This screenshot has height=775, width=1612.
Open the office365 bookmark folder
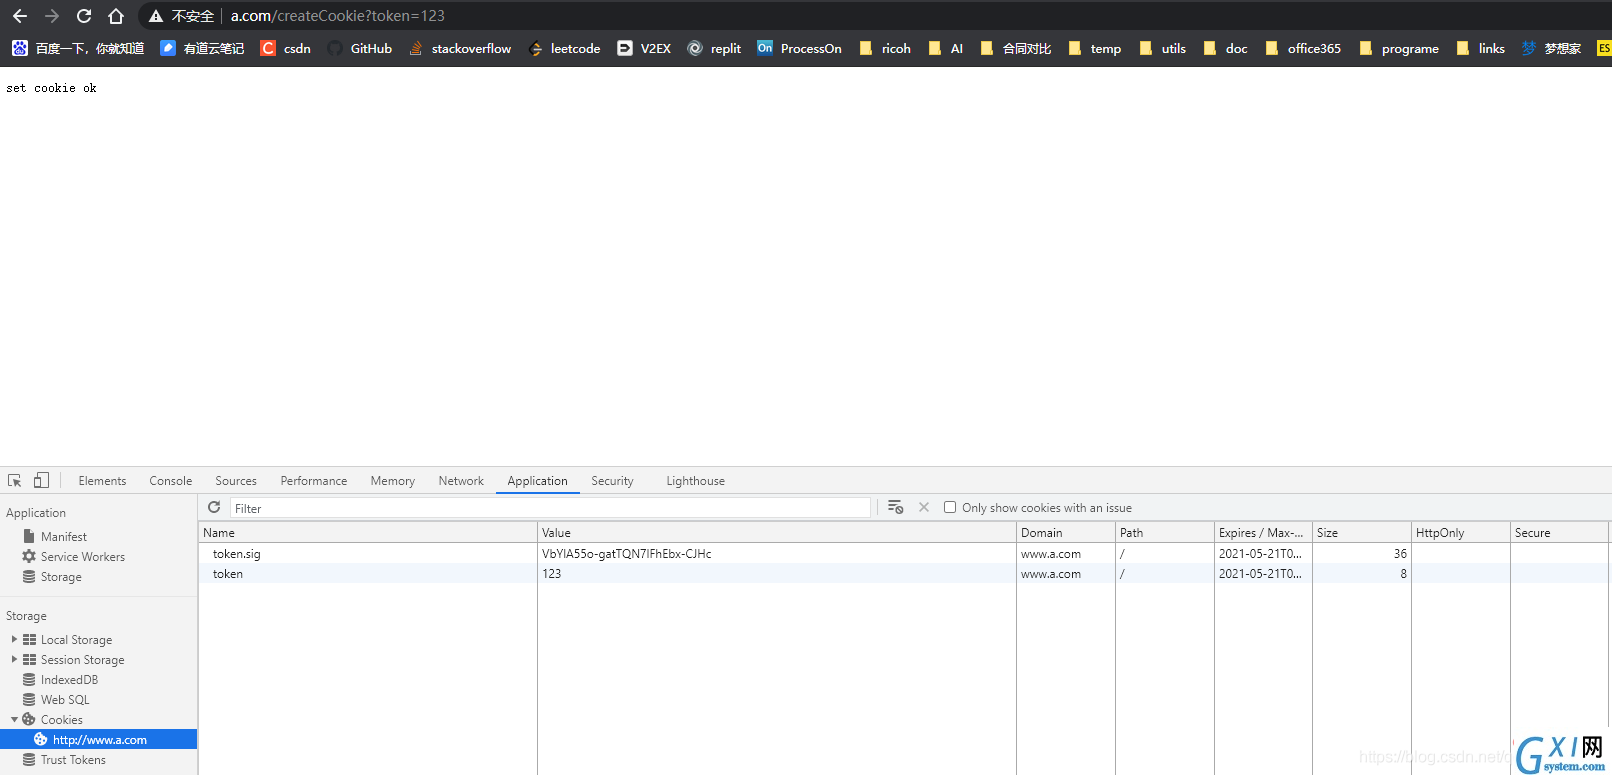click(x=1303, y=48)
